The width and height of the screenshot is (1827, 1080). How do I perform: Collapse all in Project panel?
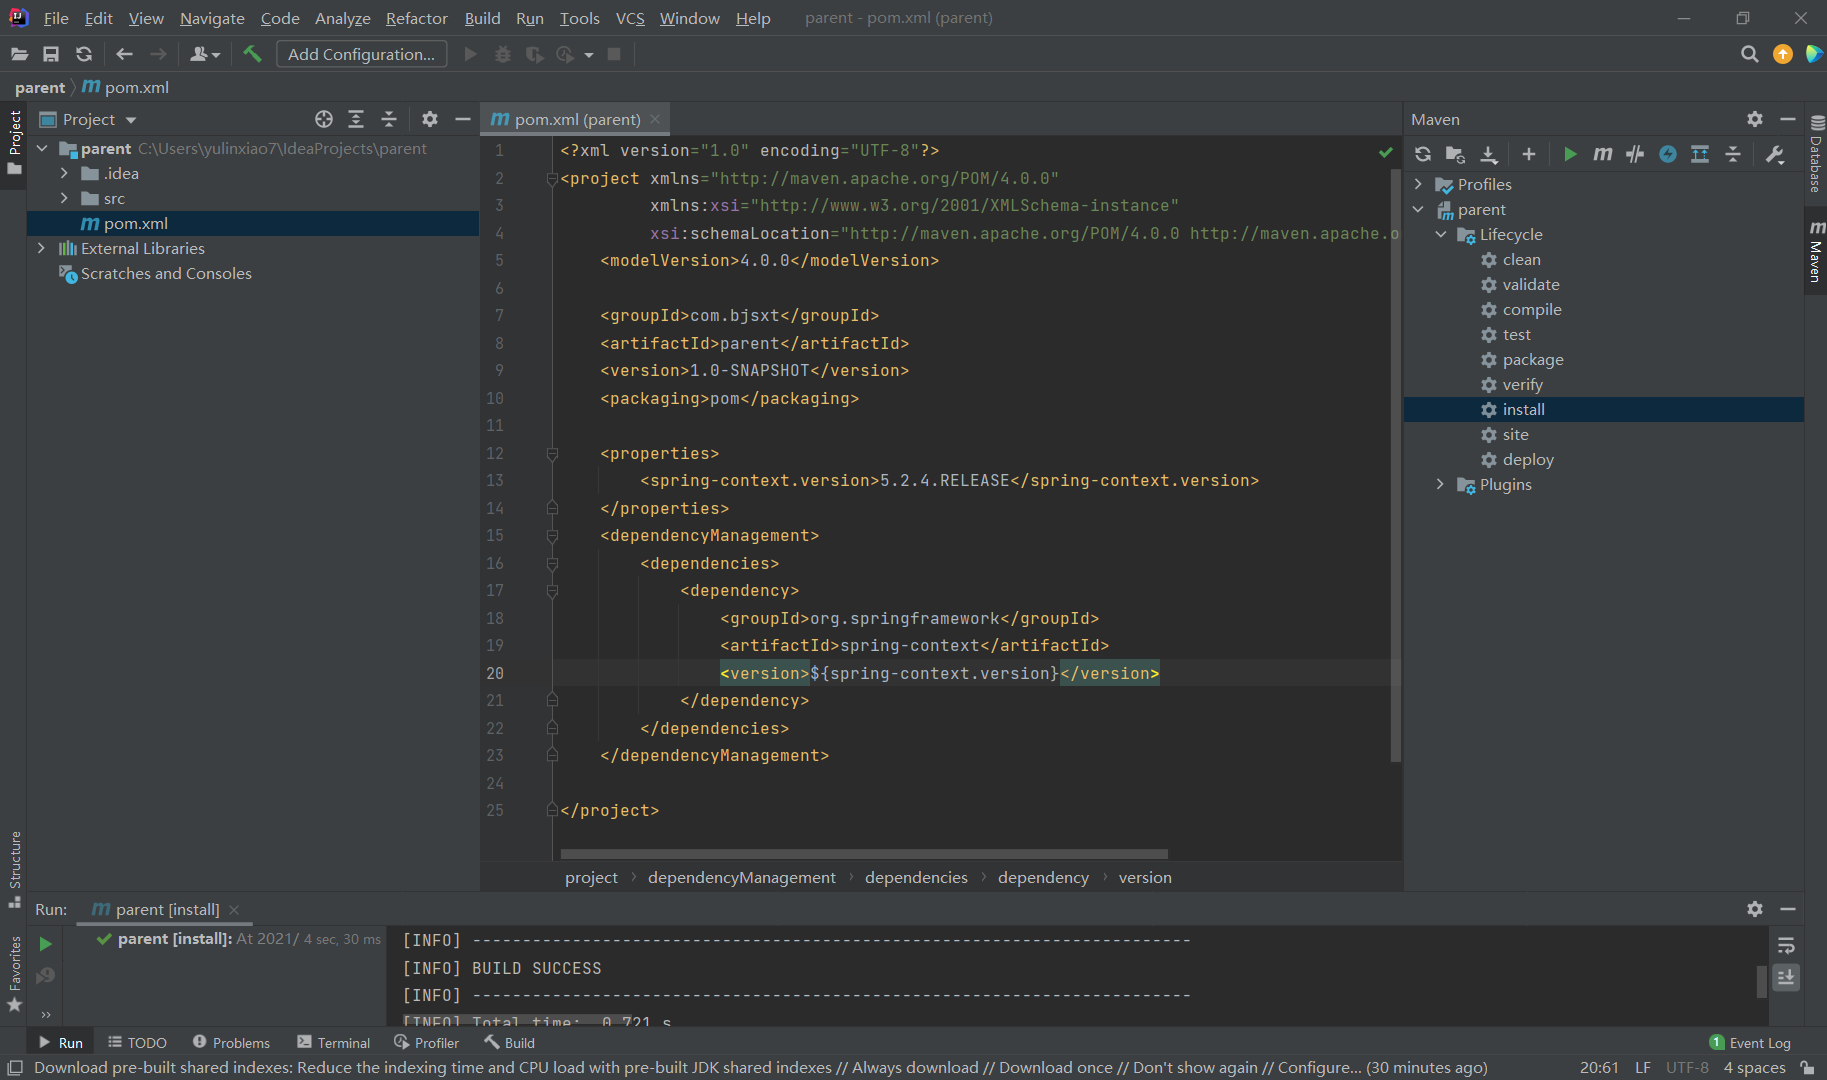389,119
